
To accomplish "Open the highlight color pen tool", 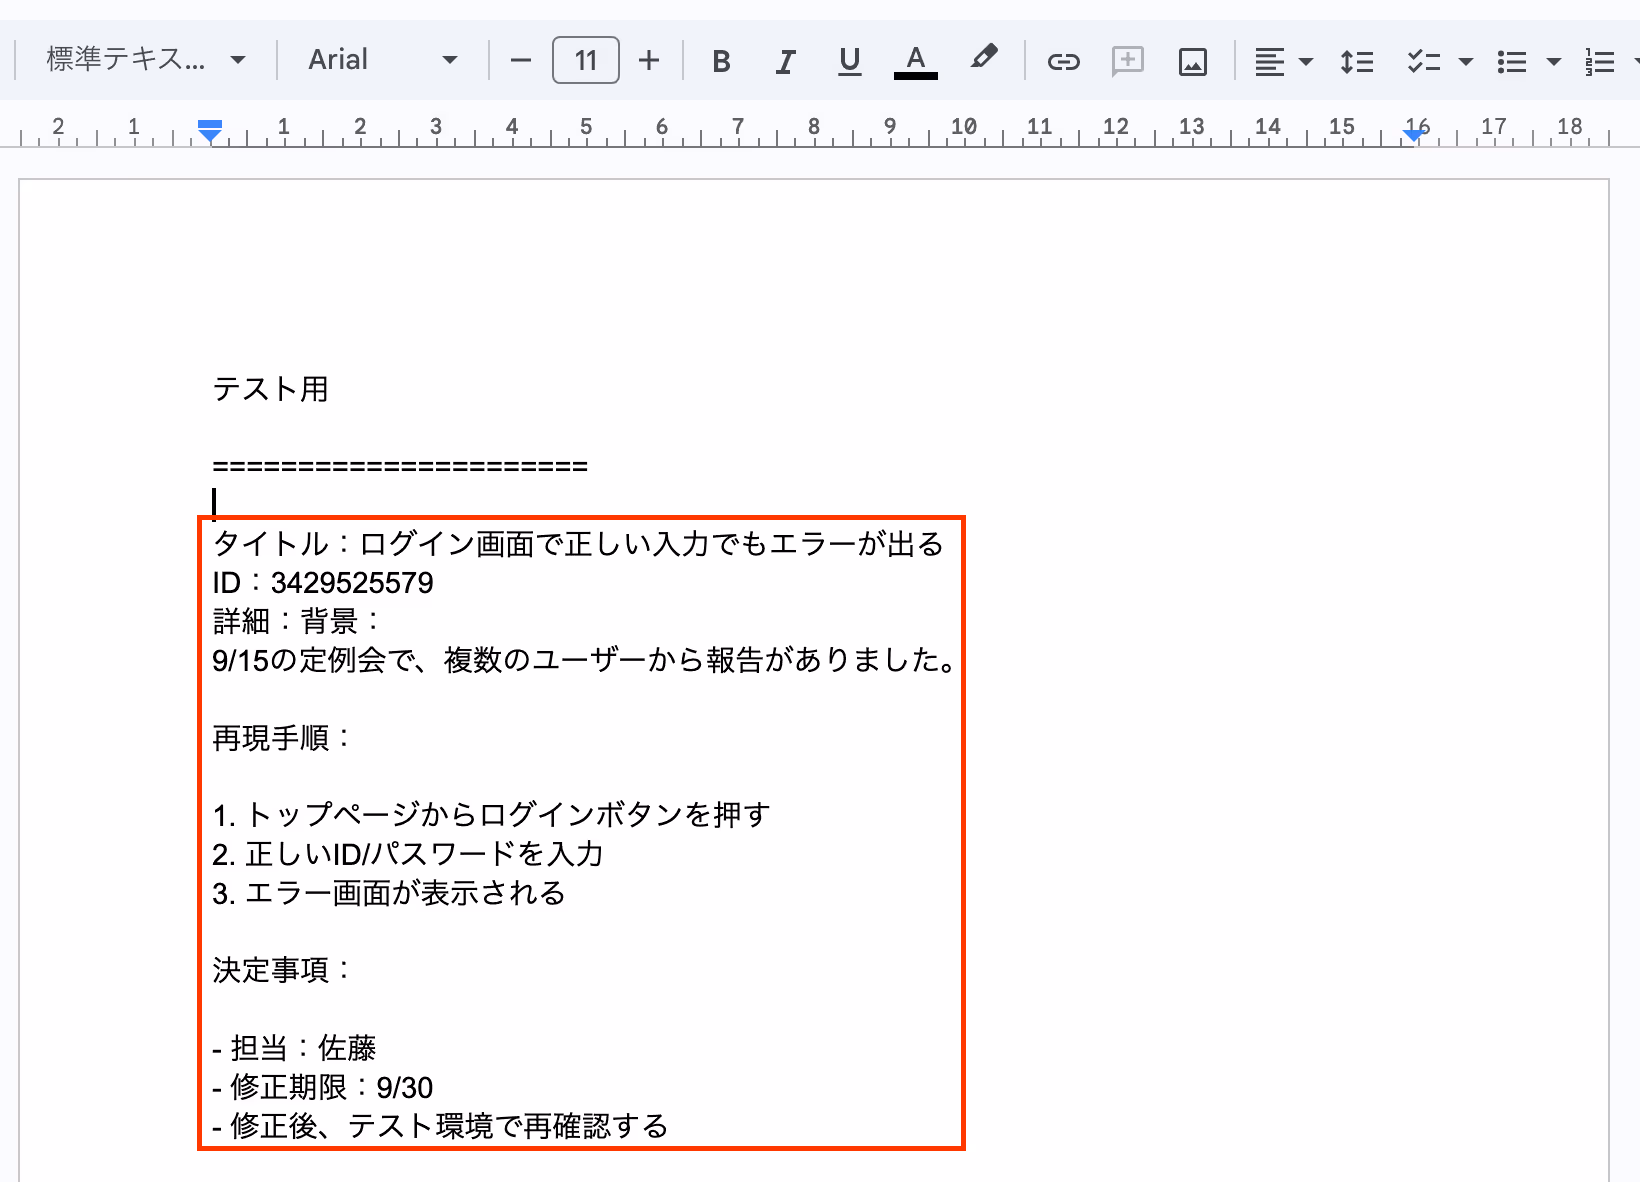I will coord(983,59).
